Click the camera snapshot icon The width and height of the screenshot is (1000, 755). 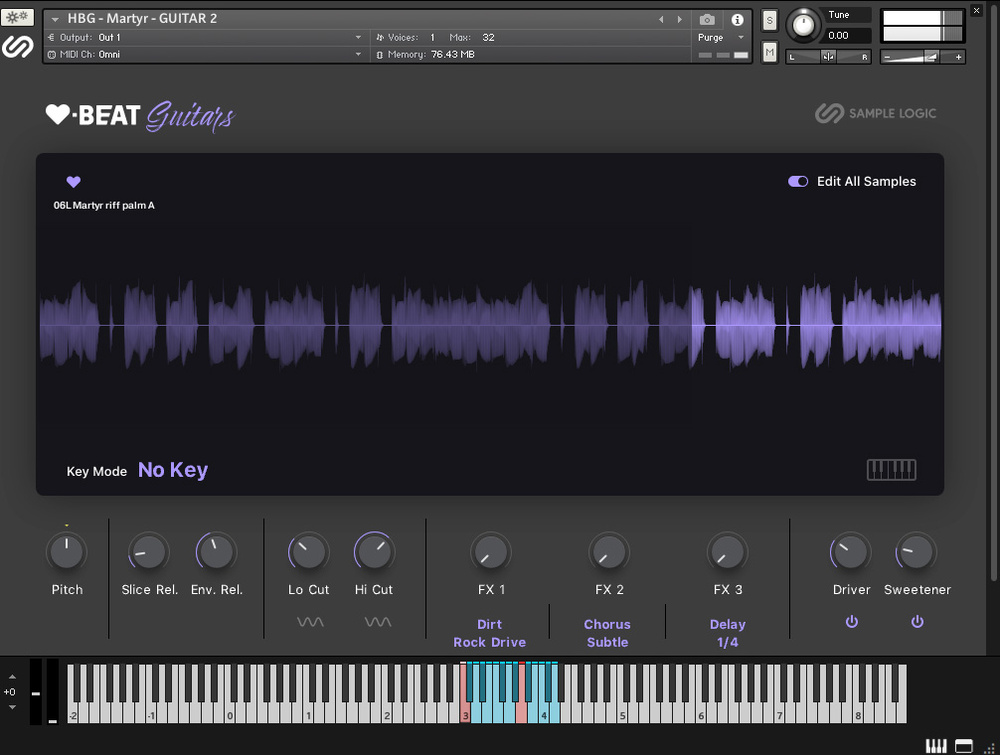pos(707,20)
